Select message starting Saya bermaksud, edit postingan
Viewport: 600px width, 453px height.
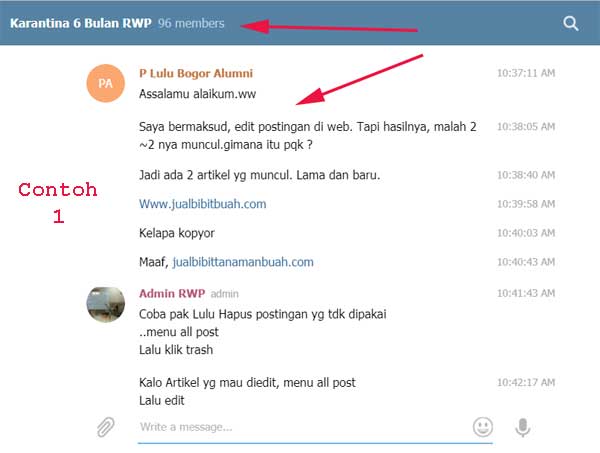(x=308, y=135)
